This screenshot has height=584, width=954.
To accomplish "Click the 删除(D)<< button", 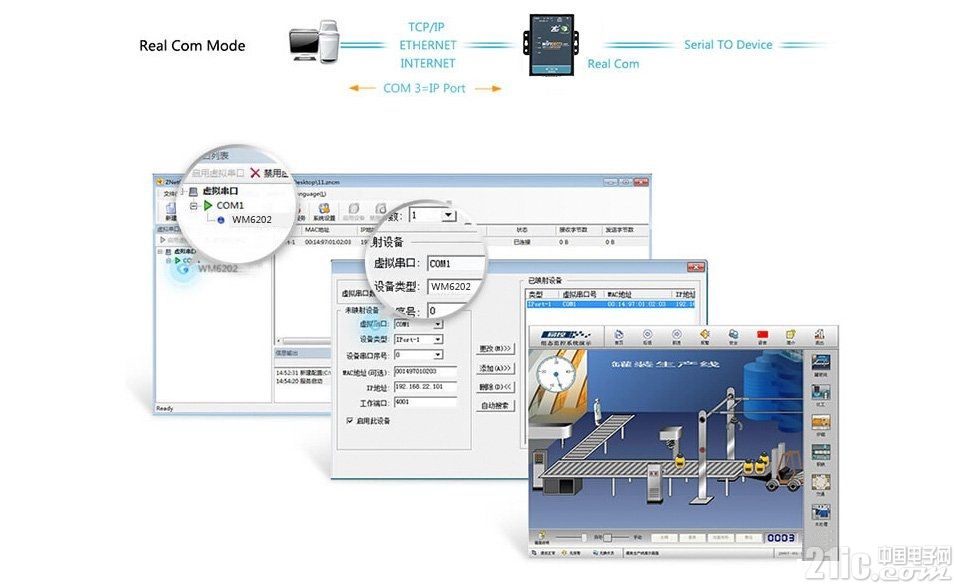I will click(495, 387).
